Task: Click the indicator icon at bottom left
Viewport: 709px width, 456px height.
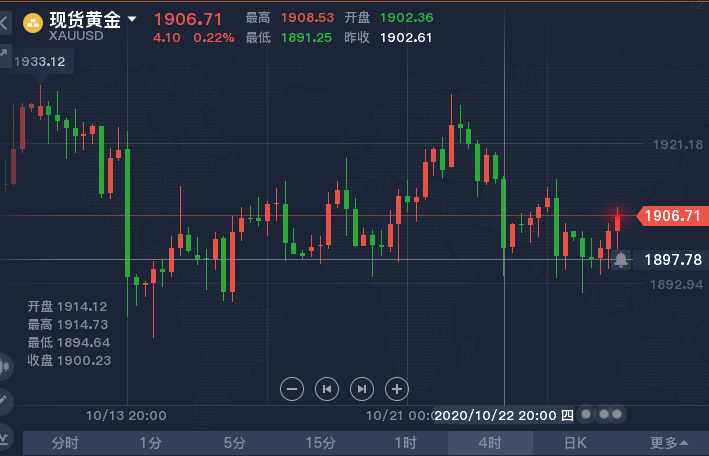Action: coord(4,438)
